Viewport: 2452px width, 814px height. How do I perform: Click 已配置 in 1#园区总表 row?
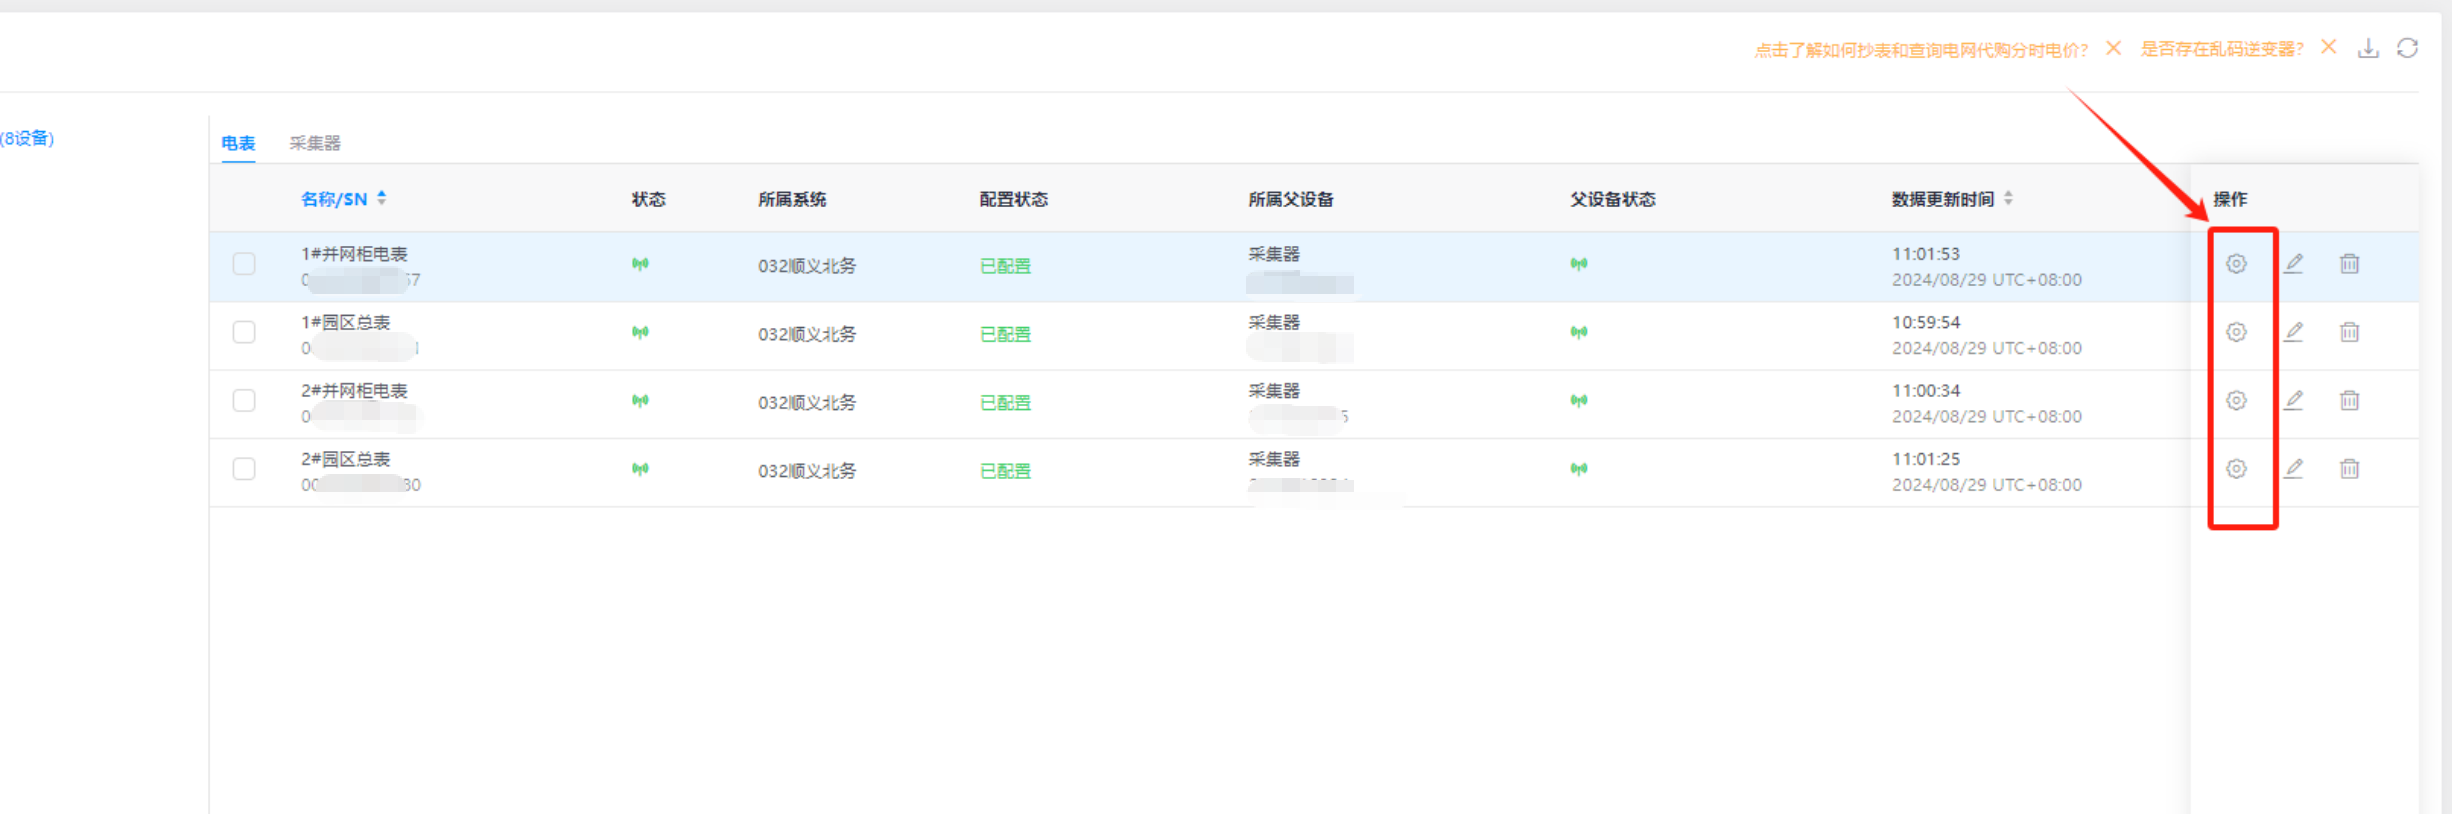1005,334
